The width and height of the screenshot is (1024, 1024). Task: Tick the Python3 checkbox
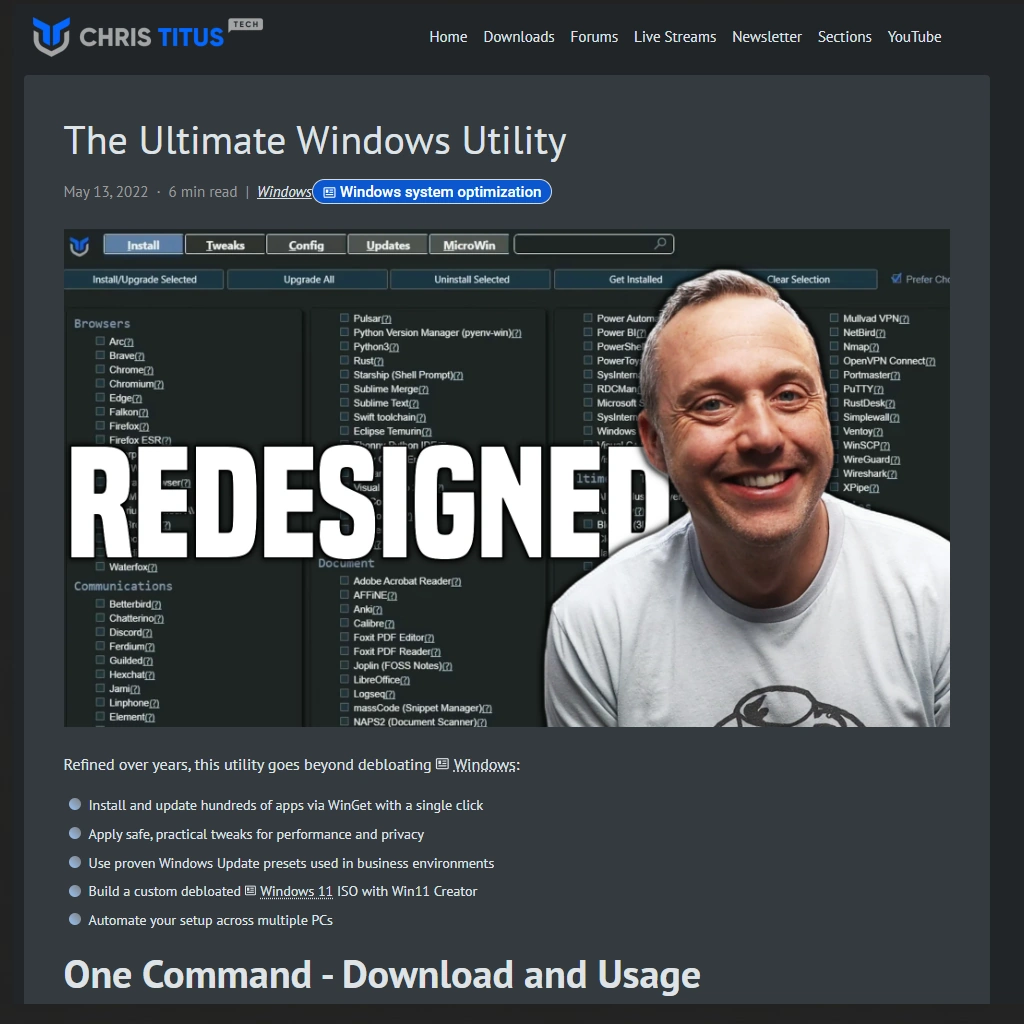(x=344, y=346)
